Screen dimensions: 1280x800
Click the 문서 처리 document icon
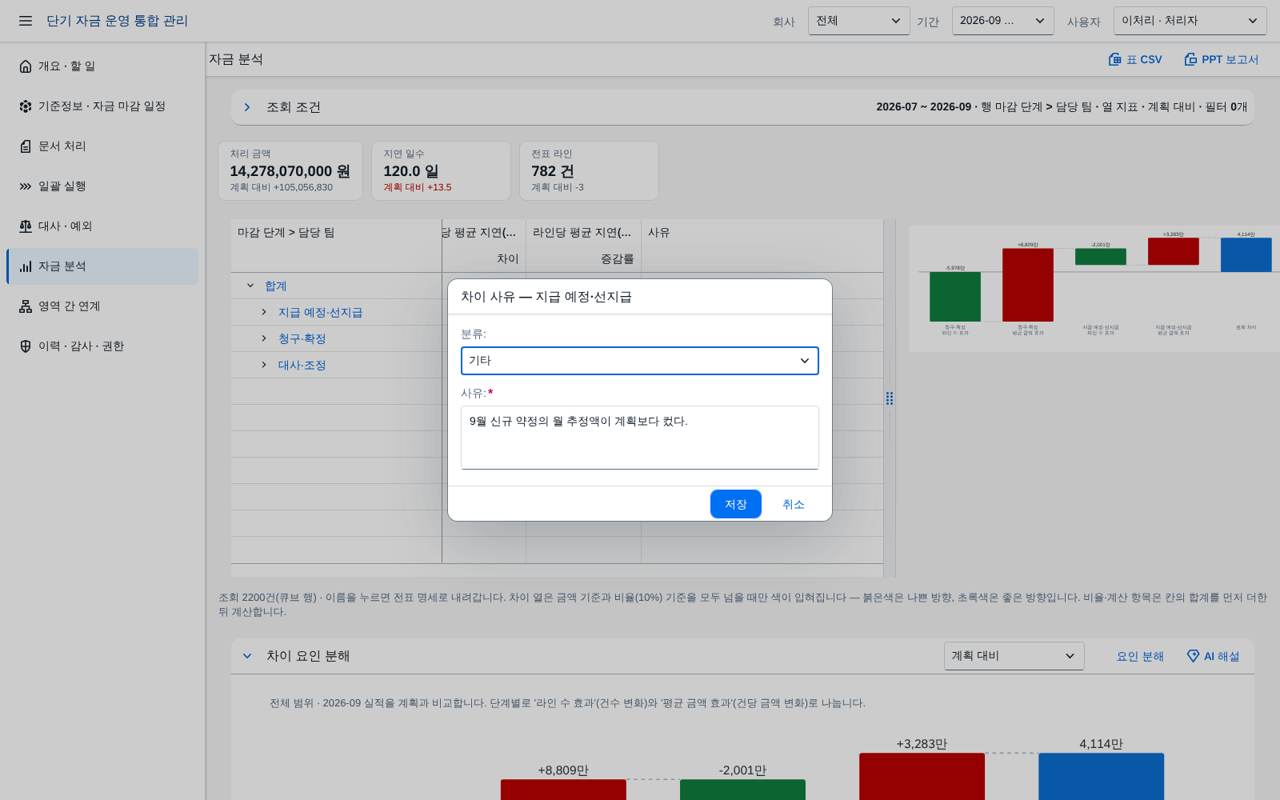[26, 146]
